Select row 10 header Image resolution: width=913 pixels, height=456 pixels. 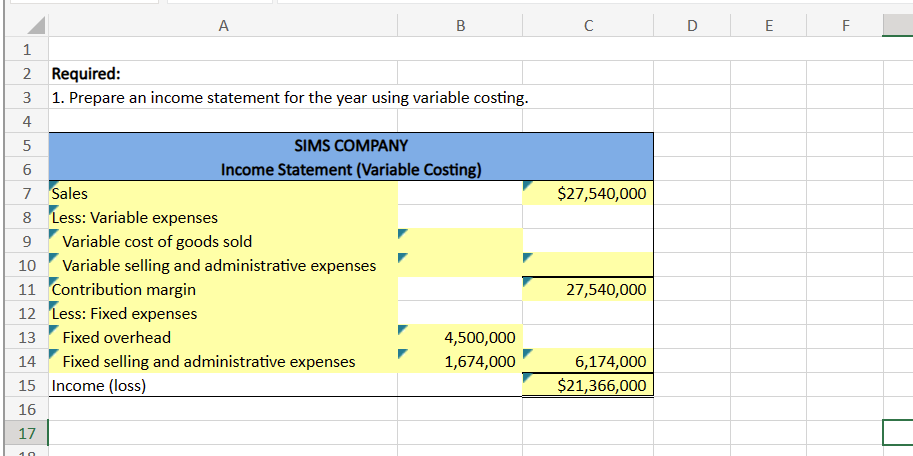pyautogui.click(x=26, y=266)
